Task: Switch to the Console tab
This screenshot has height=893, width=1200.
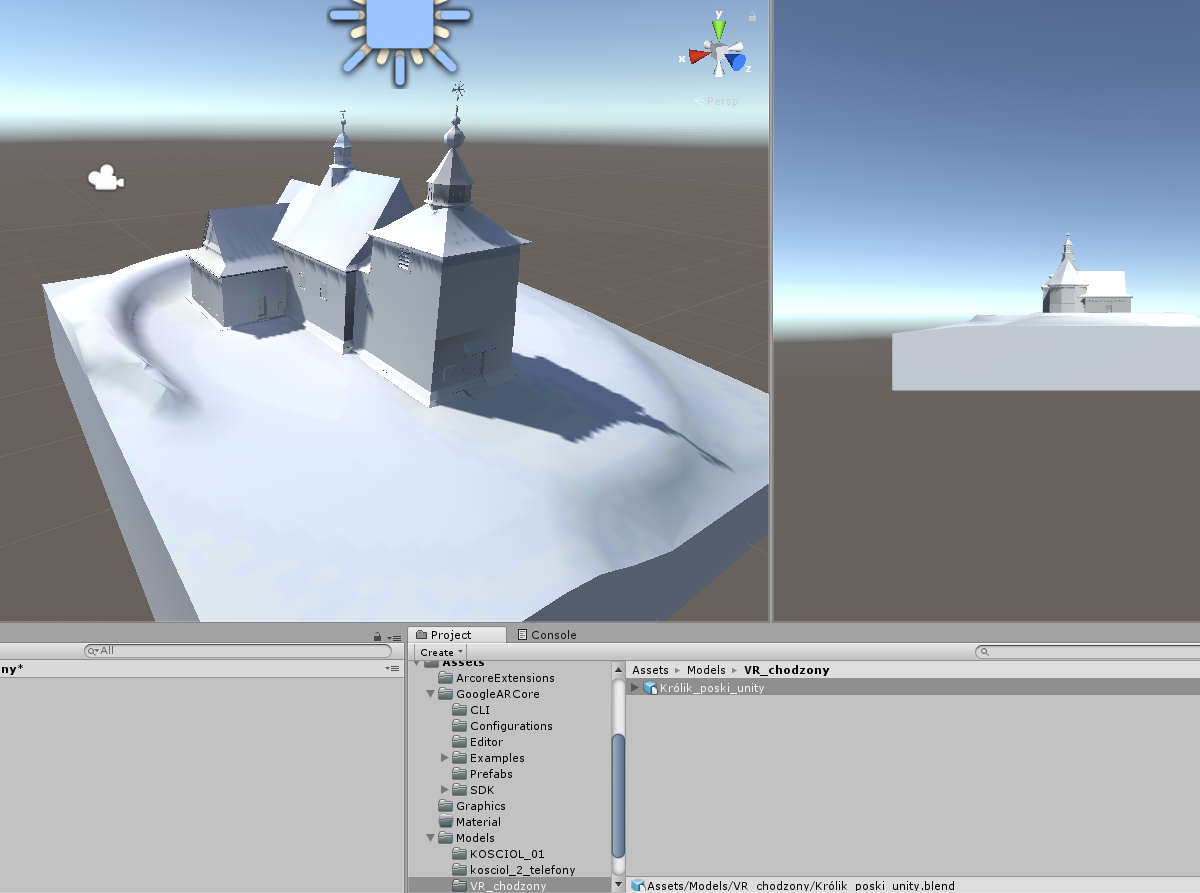Action: [x=547, y=635]
